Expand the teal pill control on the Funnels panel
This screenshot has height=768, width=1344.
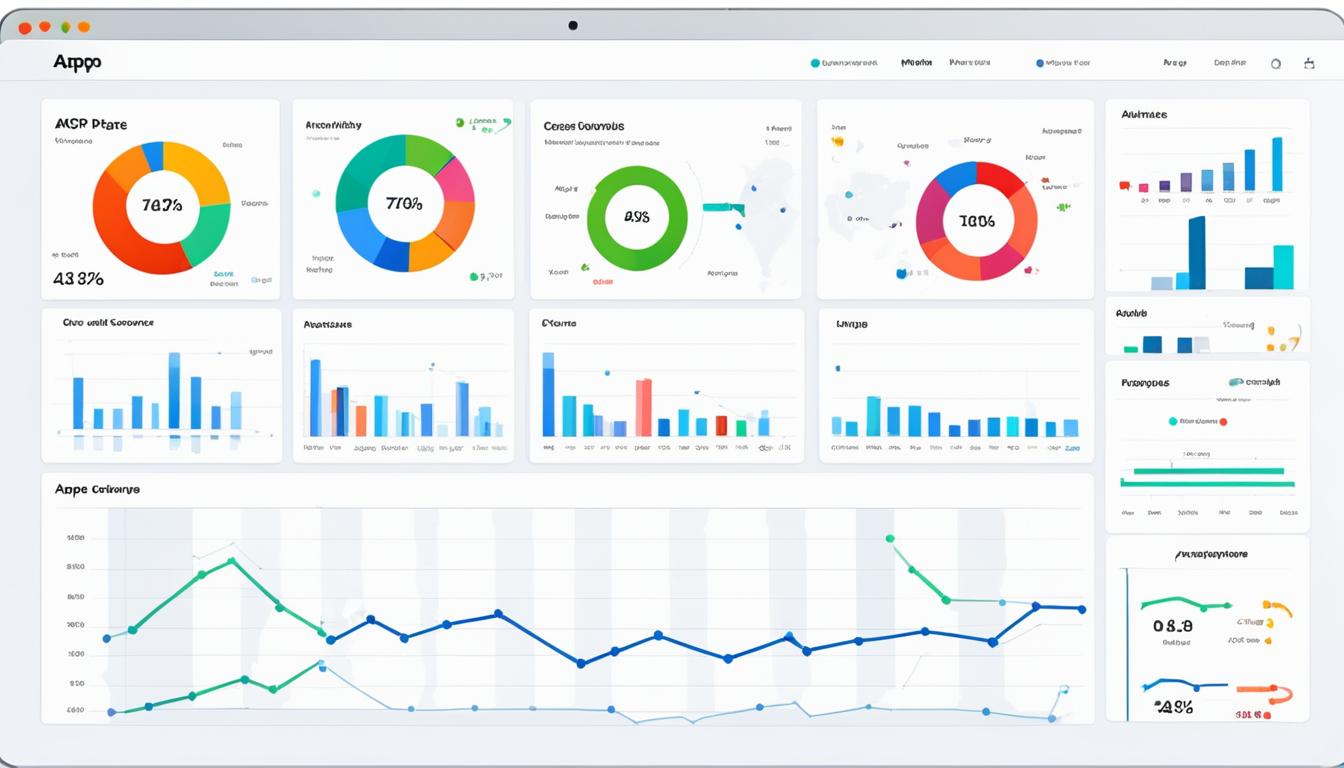pos(1236,382)
